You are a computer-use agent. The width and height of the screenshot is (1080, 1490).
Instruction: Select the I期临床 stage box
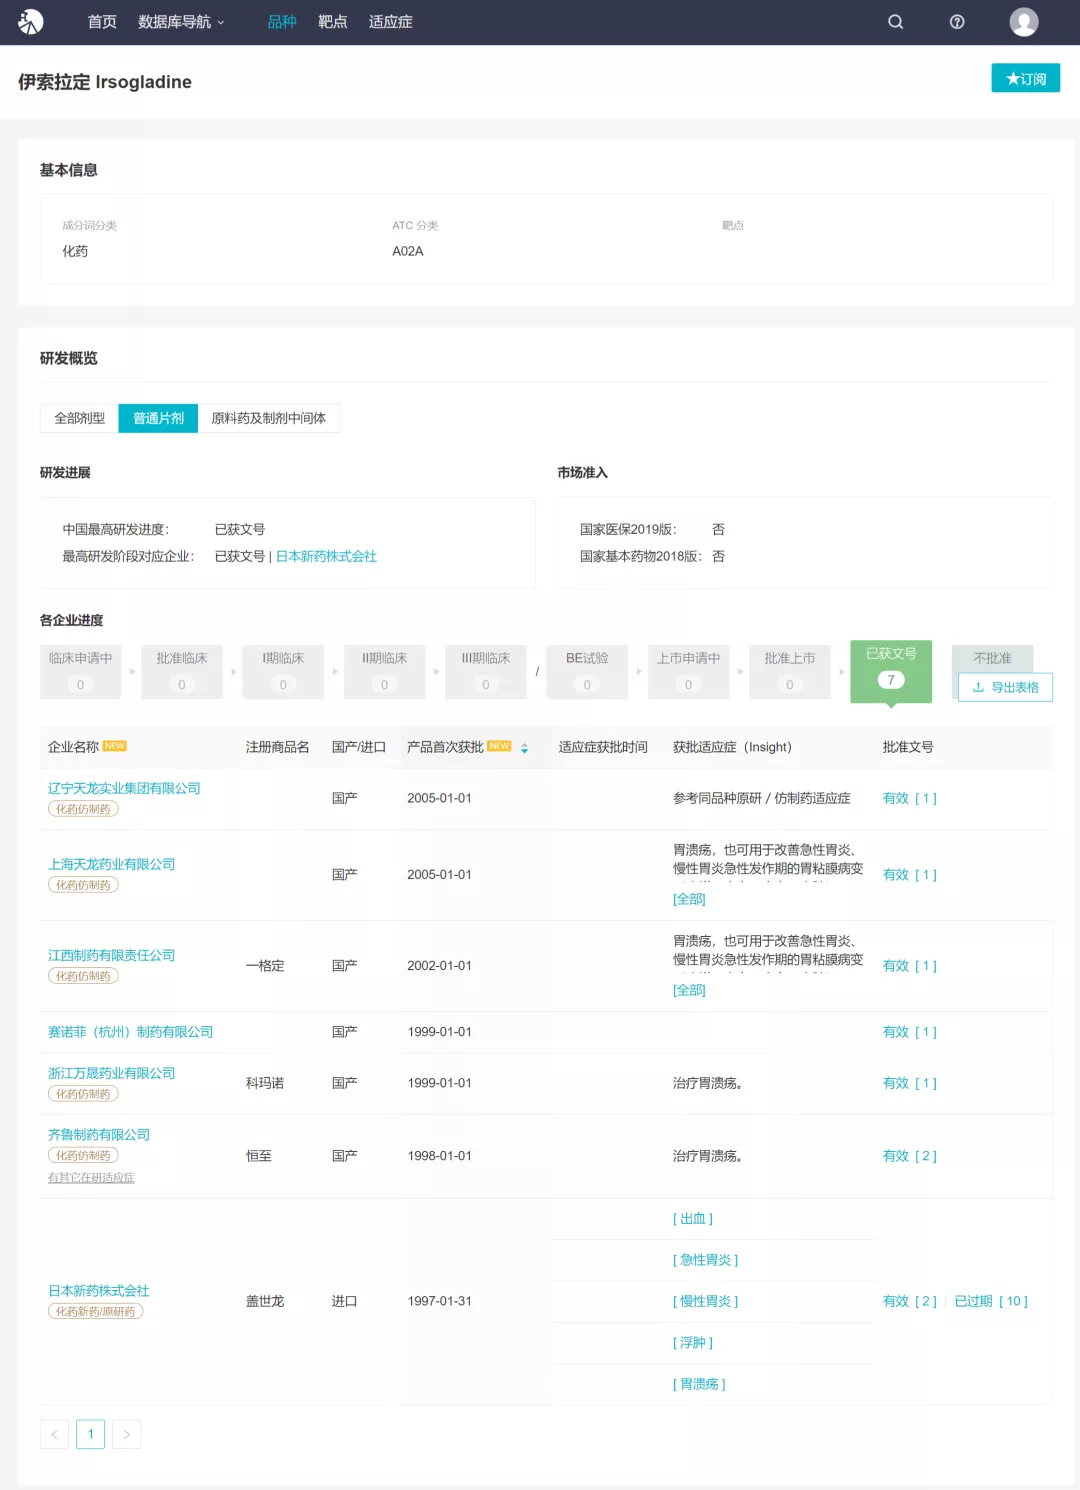click(x=283, y=671)
